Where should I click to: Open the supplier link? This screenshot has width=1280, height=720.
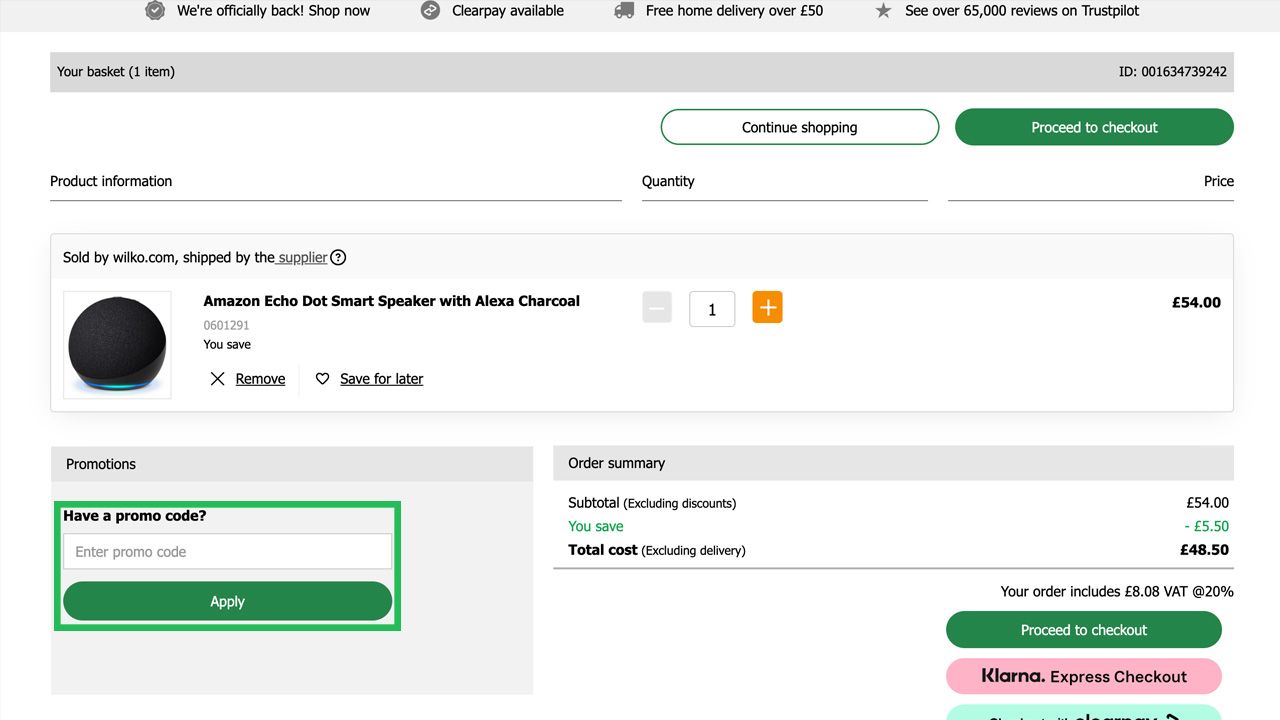pyautogui.click(x=302, y=257)
